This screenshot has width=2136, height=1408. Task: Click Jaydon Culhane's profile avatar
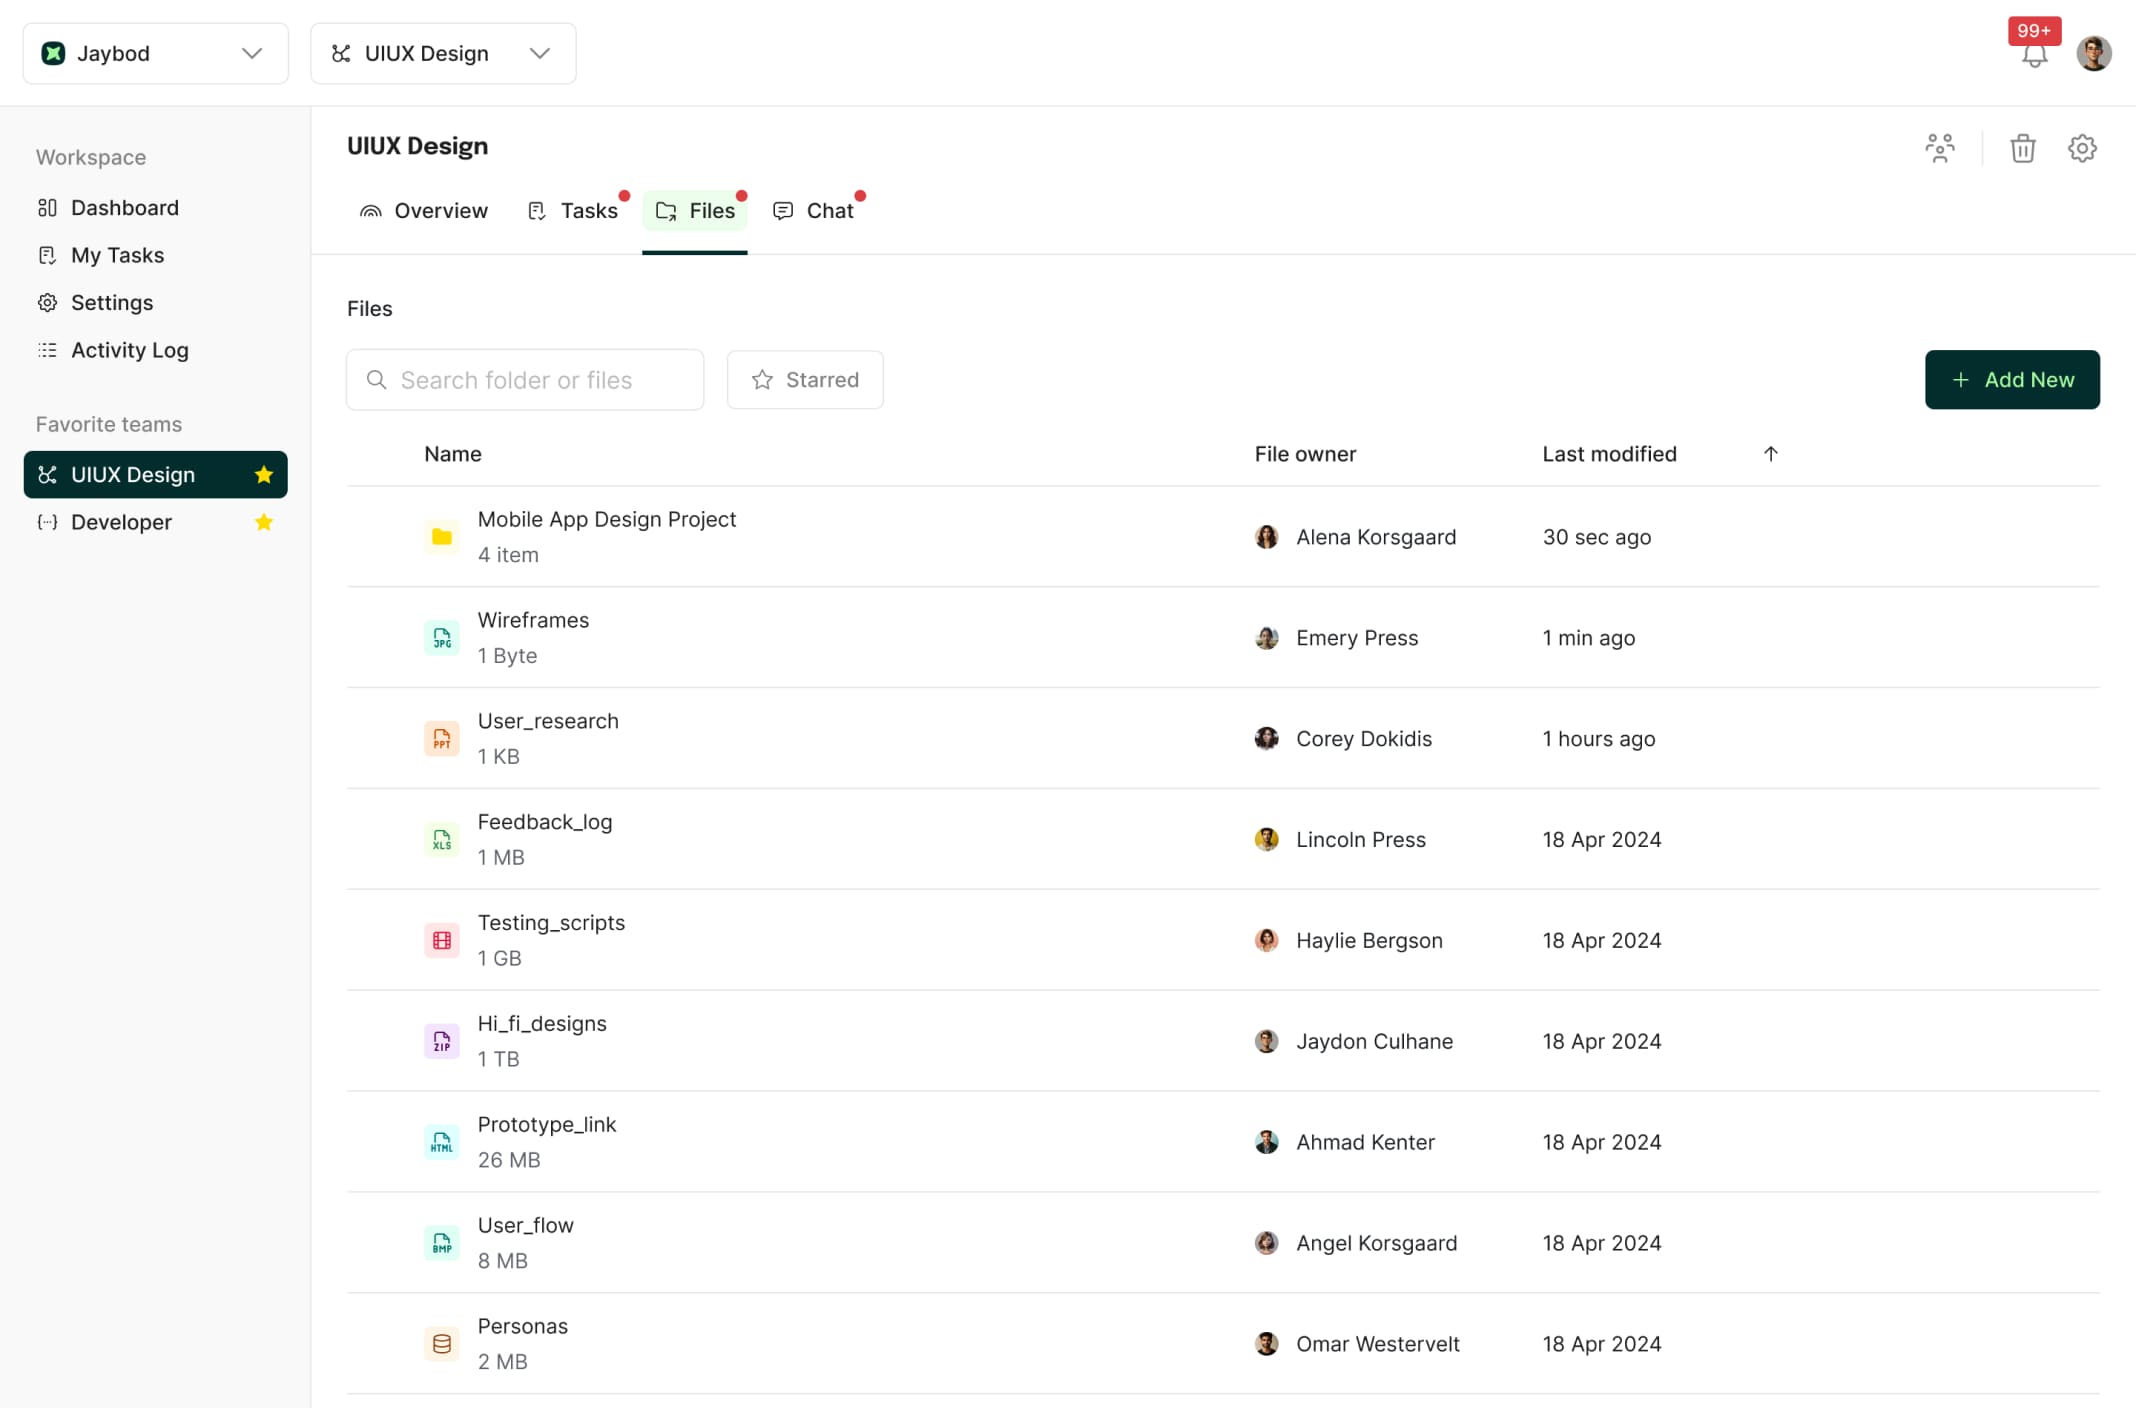(x=1266, y=1041)
